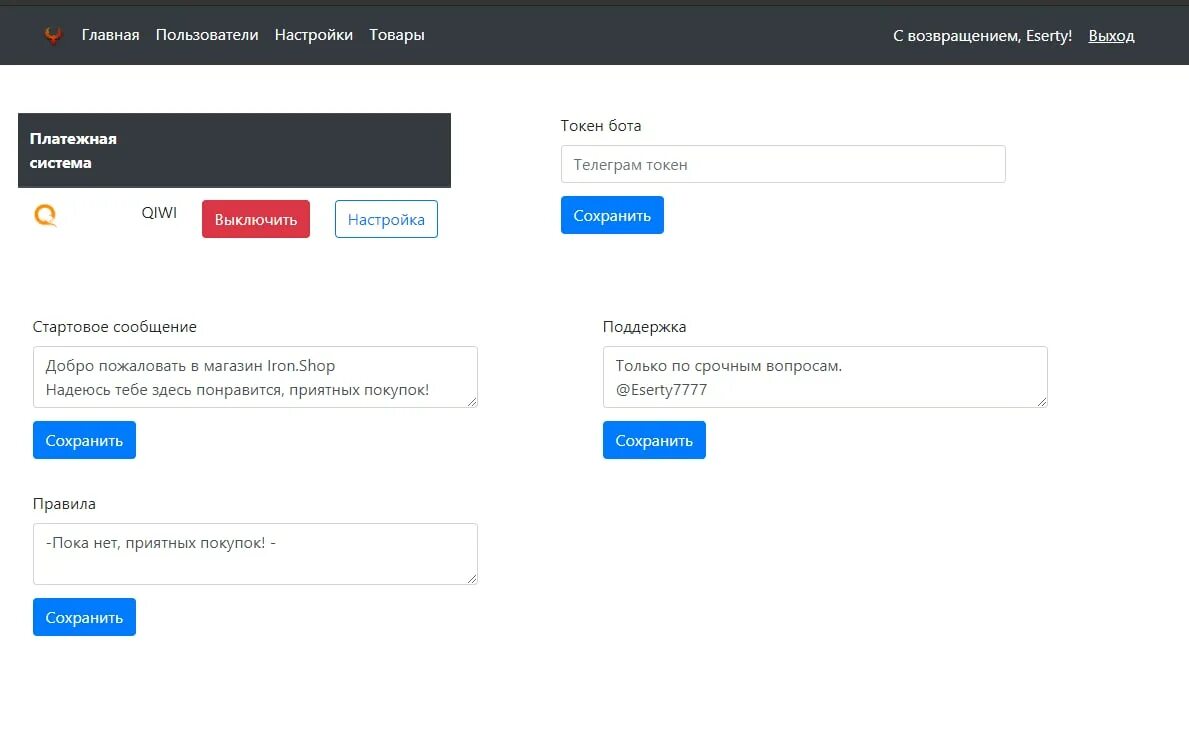
Task: Click the Телеграм токен input field
Action: pyautogui.click(x=783, y=165)
